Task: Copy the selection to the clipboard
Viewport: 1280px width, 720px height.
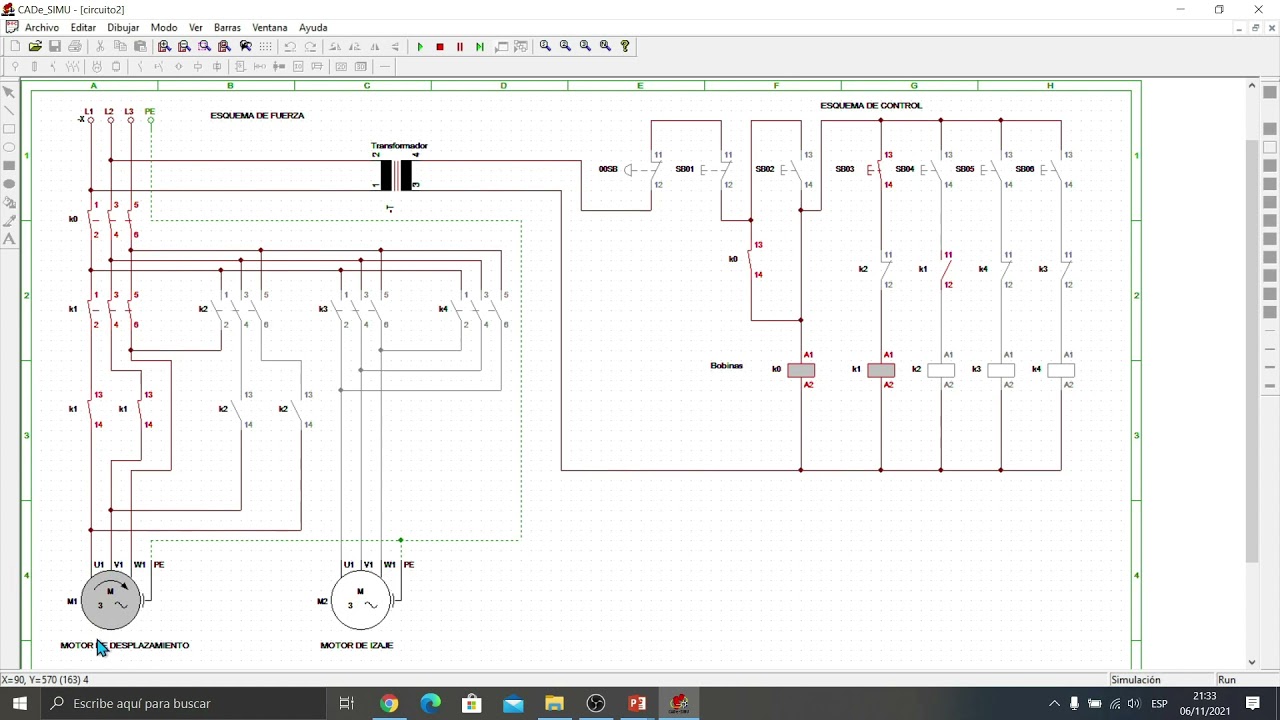Action: (120, 46)
